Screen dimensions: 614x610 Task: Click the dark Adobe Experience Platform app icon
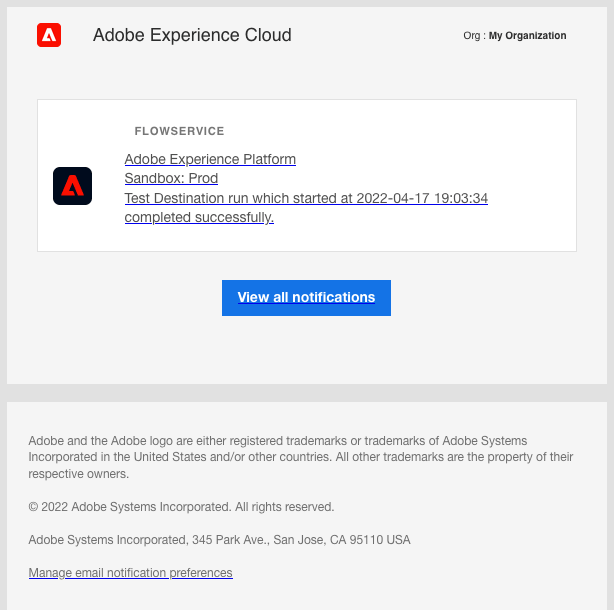72,186
